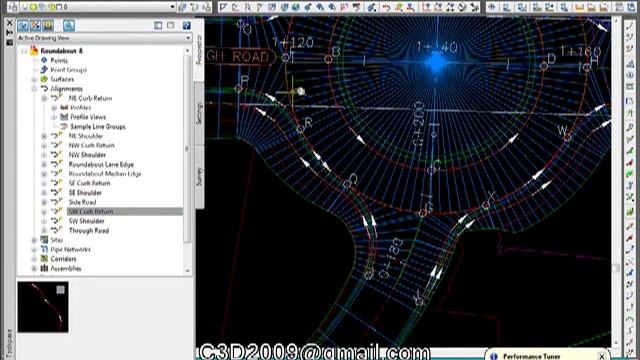
Task: Toggle the item preview pane icon left of help
Action: click(158, 25)
